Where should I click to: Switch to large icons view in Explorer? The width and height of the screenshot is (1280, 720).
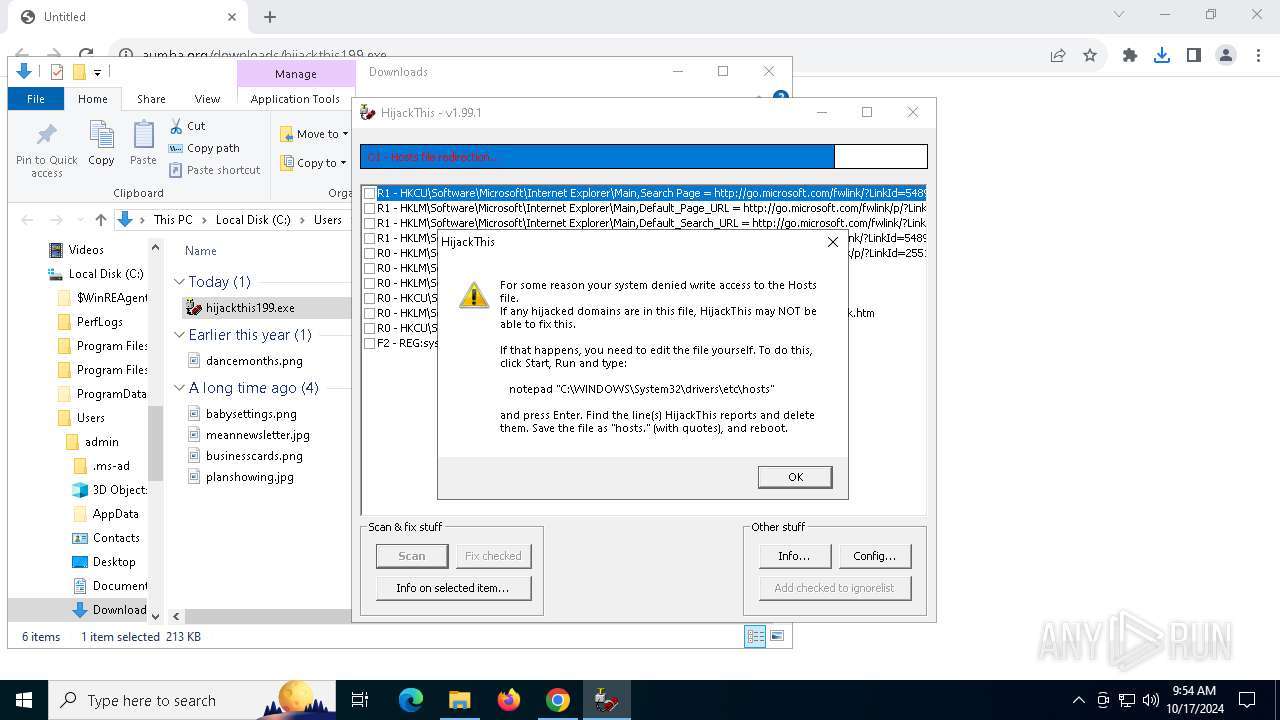click(x=777, y=636)
